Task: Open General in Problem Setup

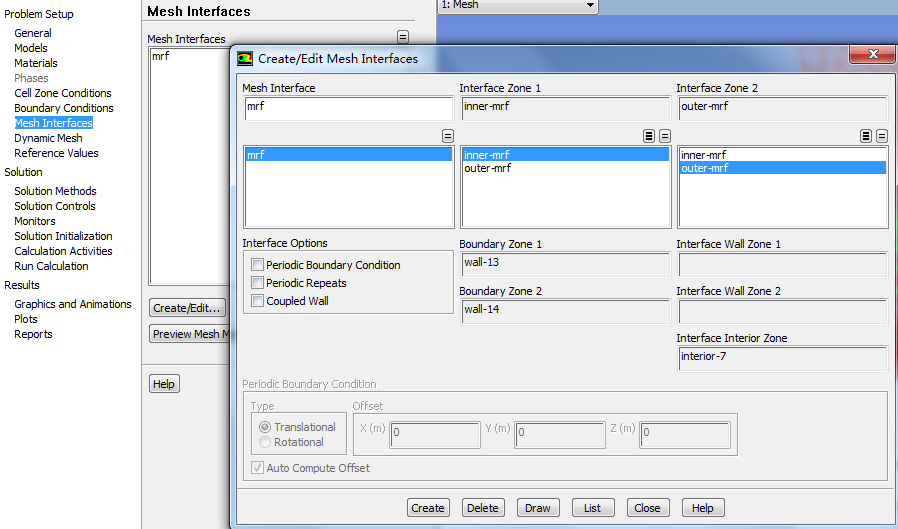Action: click(33, 33)
